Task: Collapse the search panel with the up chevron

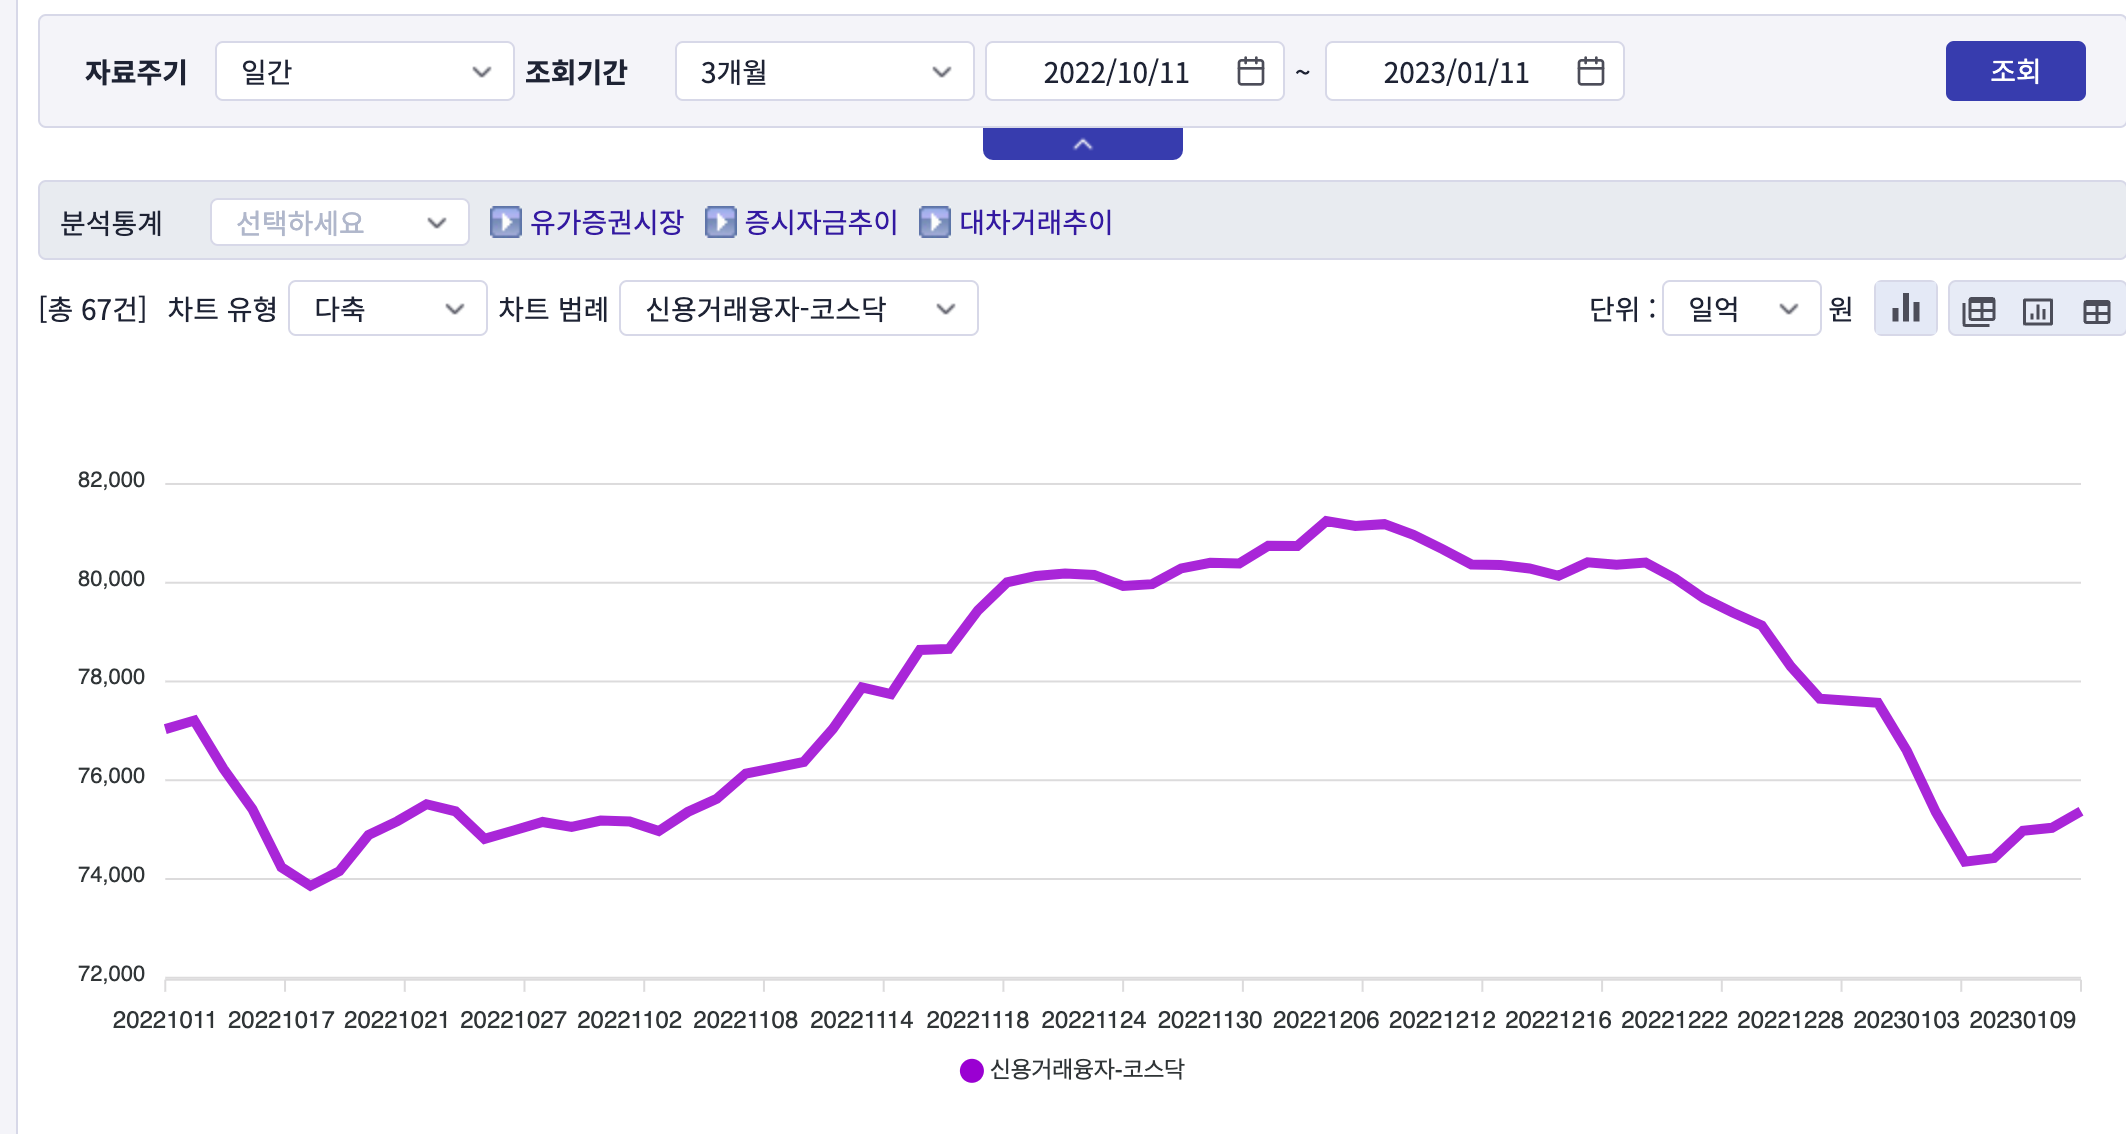Action: tap(1082, 144)
